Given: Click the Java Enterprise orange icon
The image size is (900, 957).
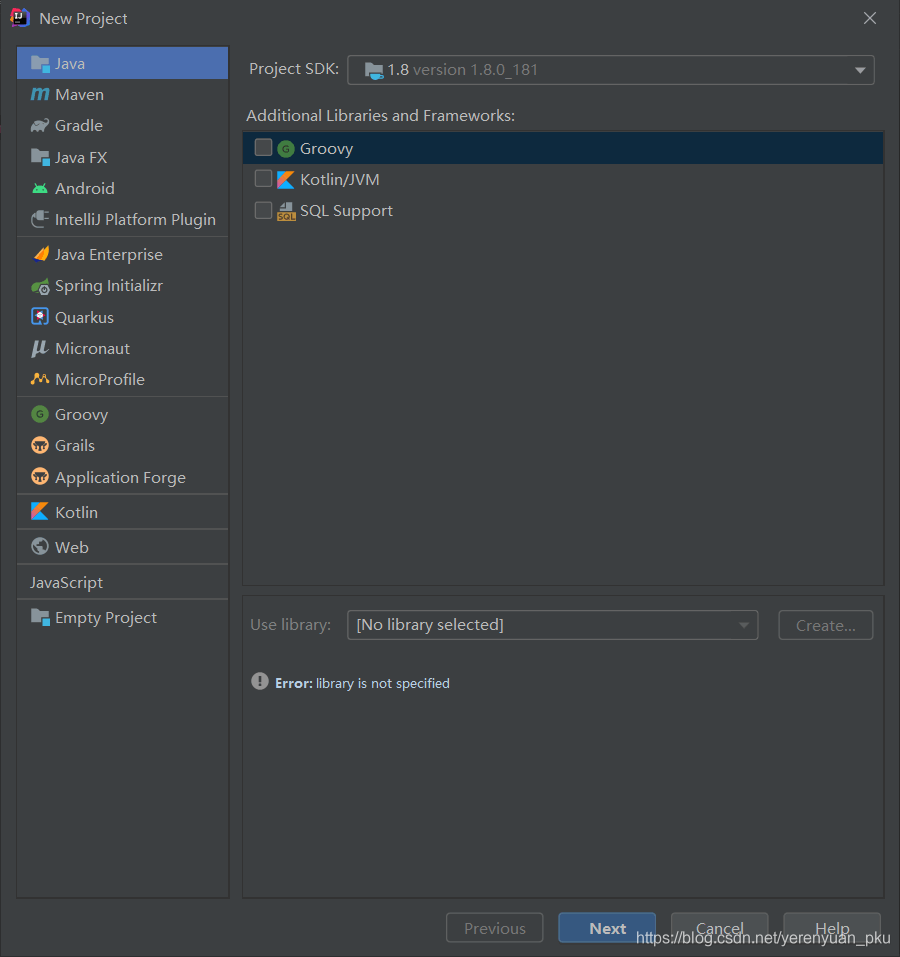Looking at the screenshot, I should [40, 254].
